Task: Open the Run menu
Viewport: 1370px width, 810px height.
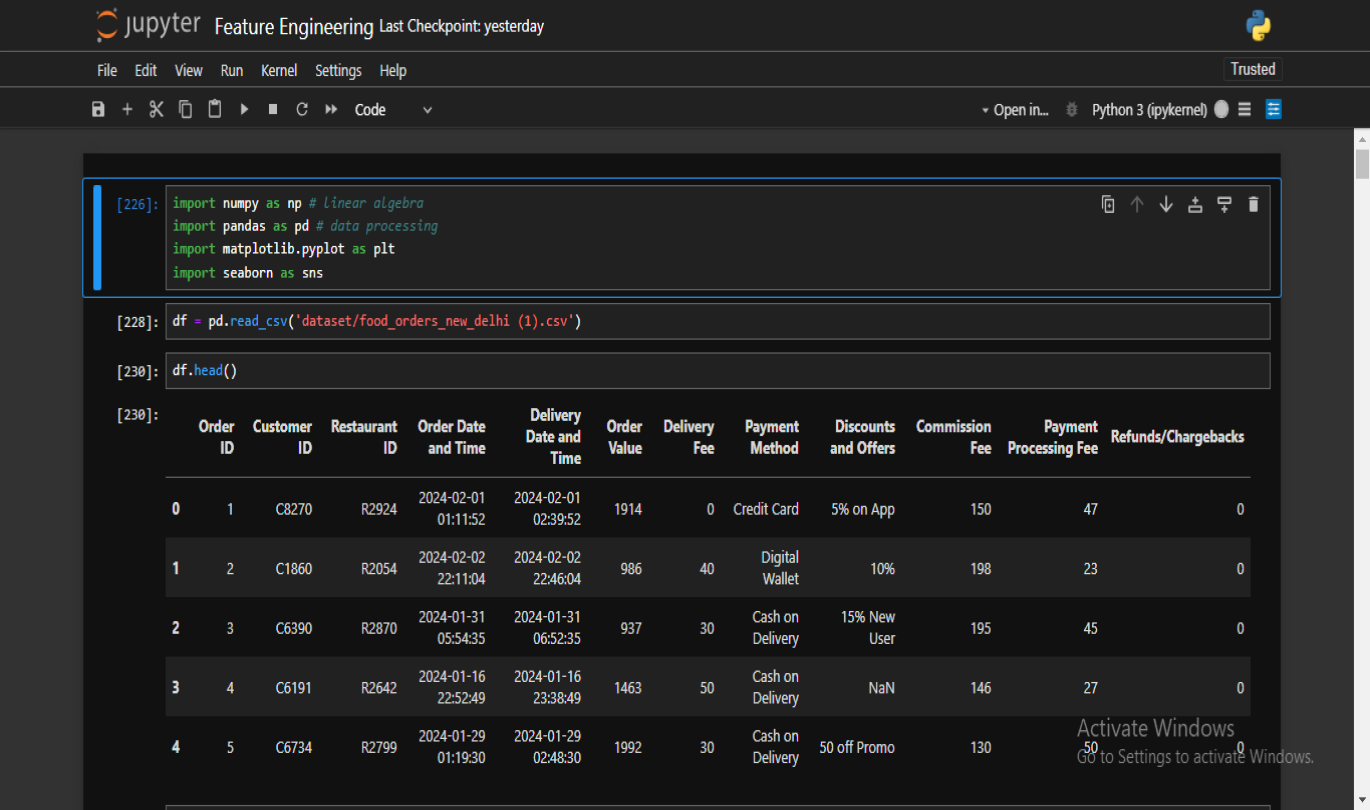Action: 232,71
